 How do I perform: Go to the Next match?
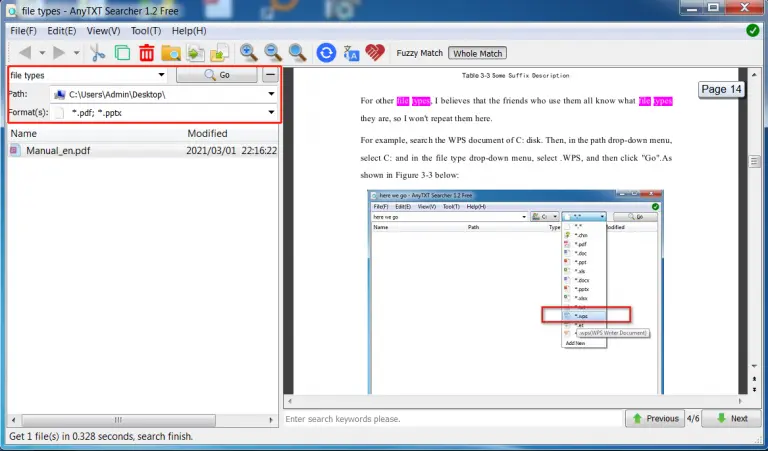pos(731,419)
